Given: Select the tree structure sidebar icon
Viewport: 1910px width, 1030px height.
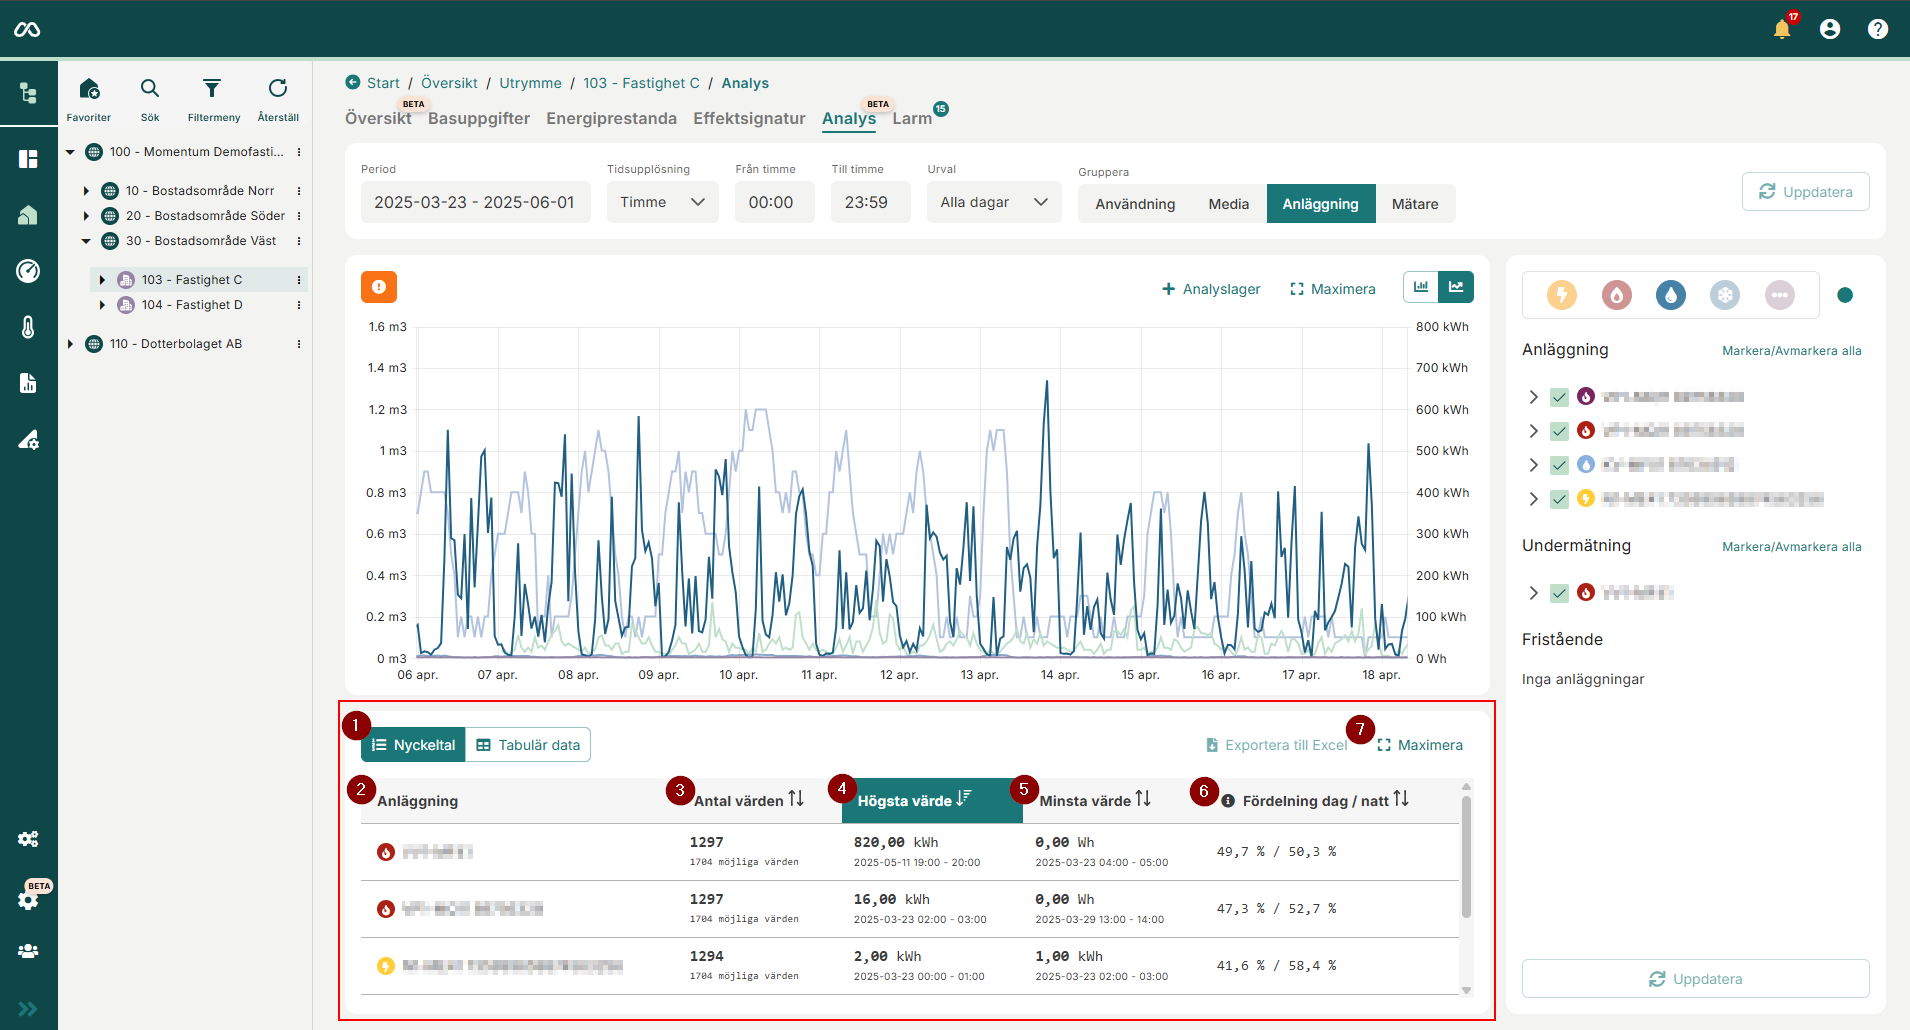Looking at the screenshot, I should (x=28, y=94).
